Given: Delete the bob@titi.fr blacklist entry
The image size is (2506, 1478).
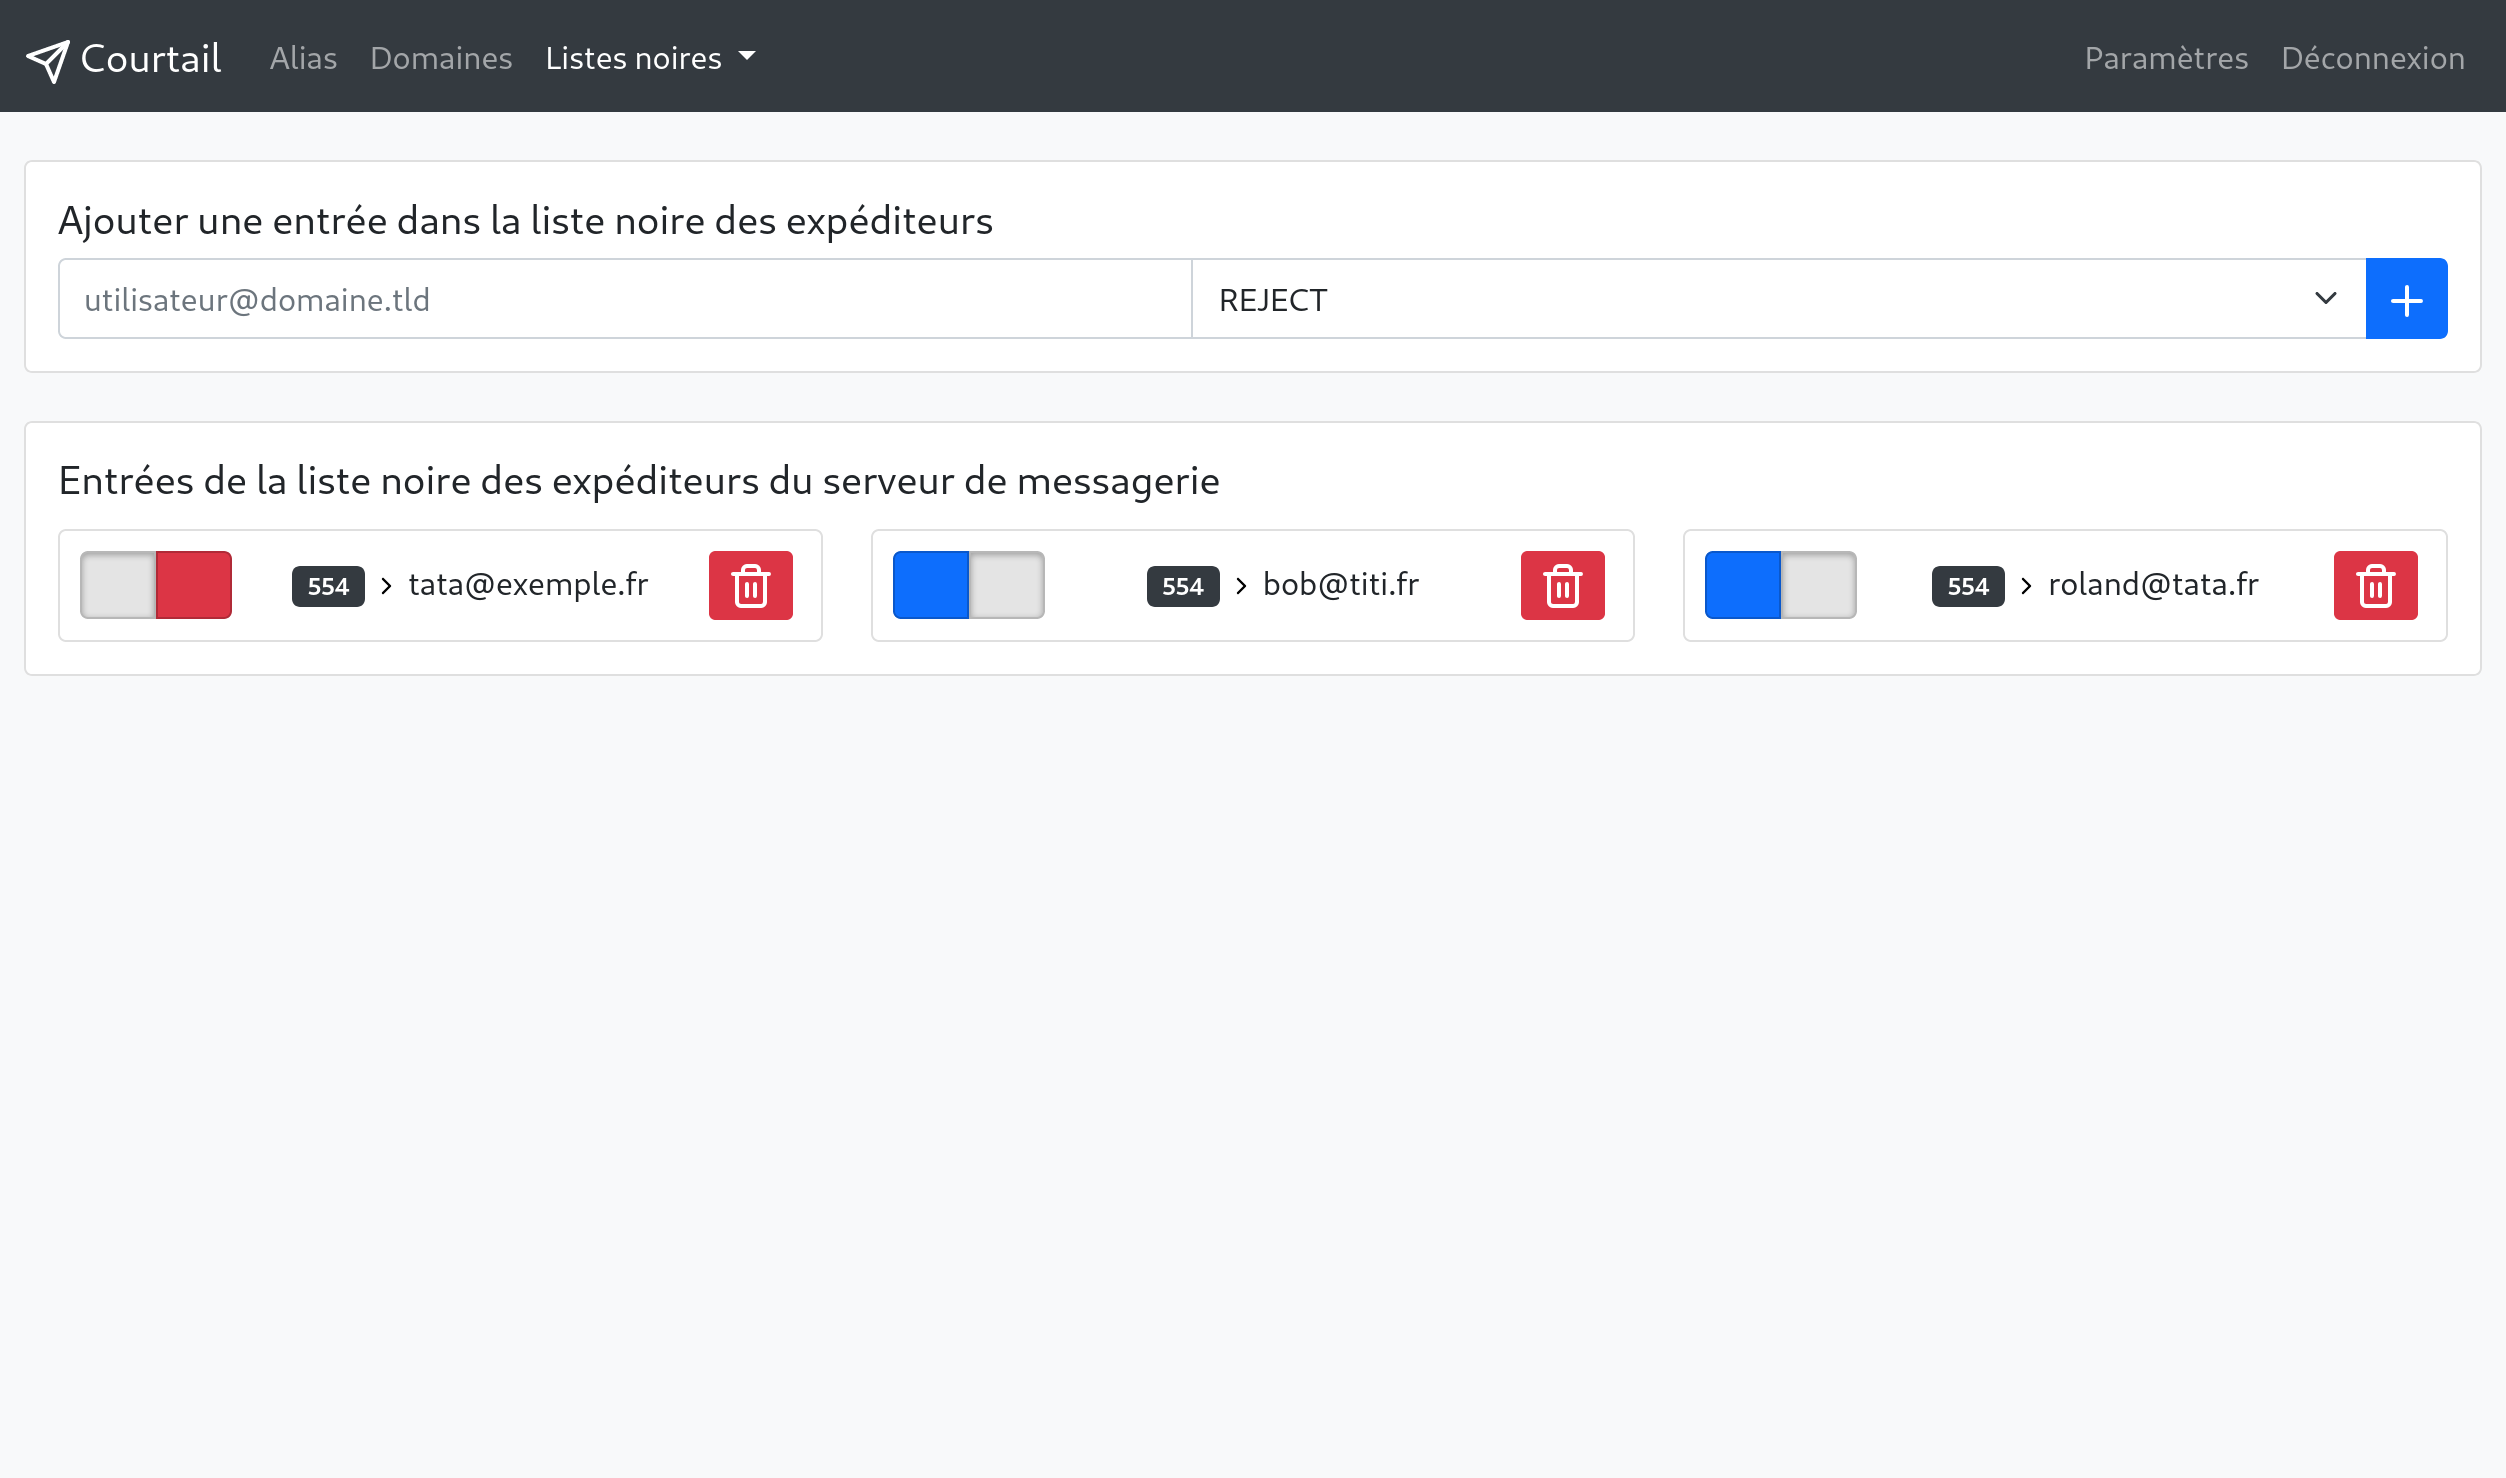Looking at the screenshot, I should pyautogui.click(x=1562, y=585).
